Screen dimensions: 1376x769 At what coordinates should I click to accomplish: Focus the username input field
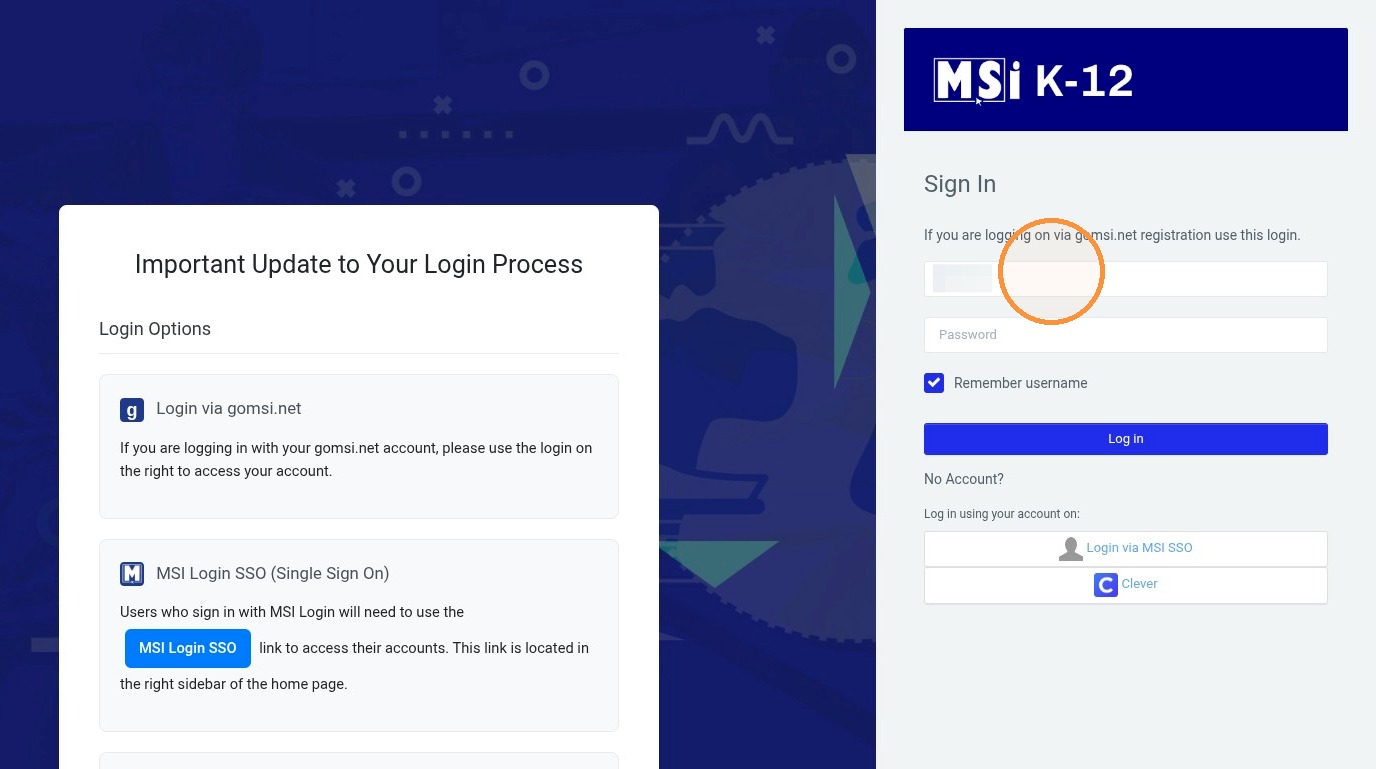1126,279
